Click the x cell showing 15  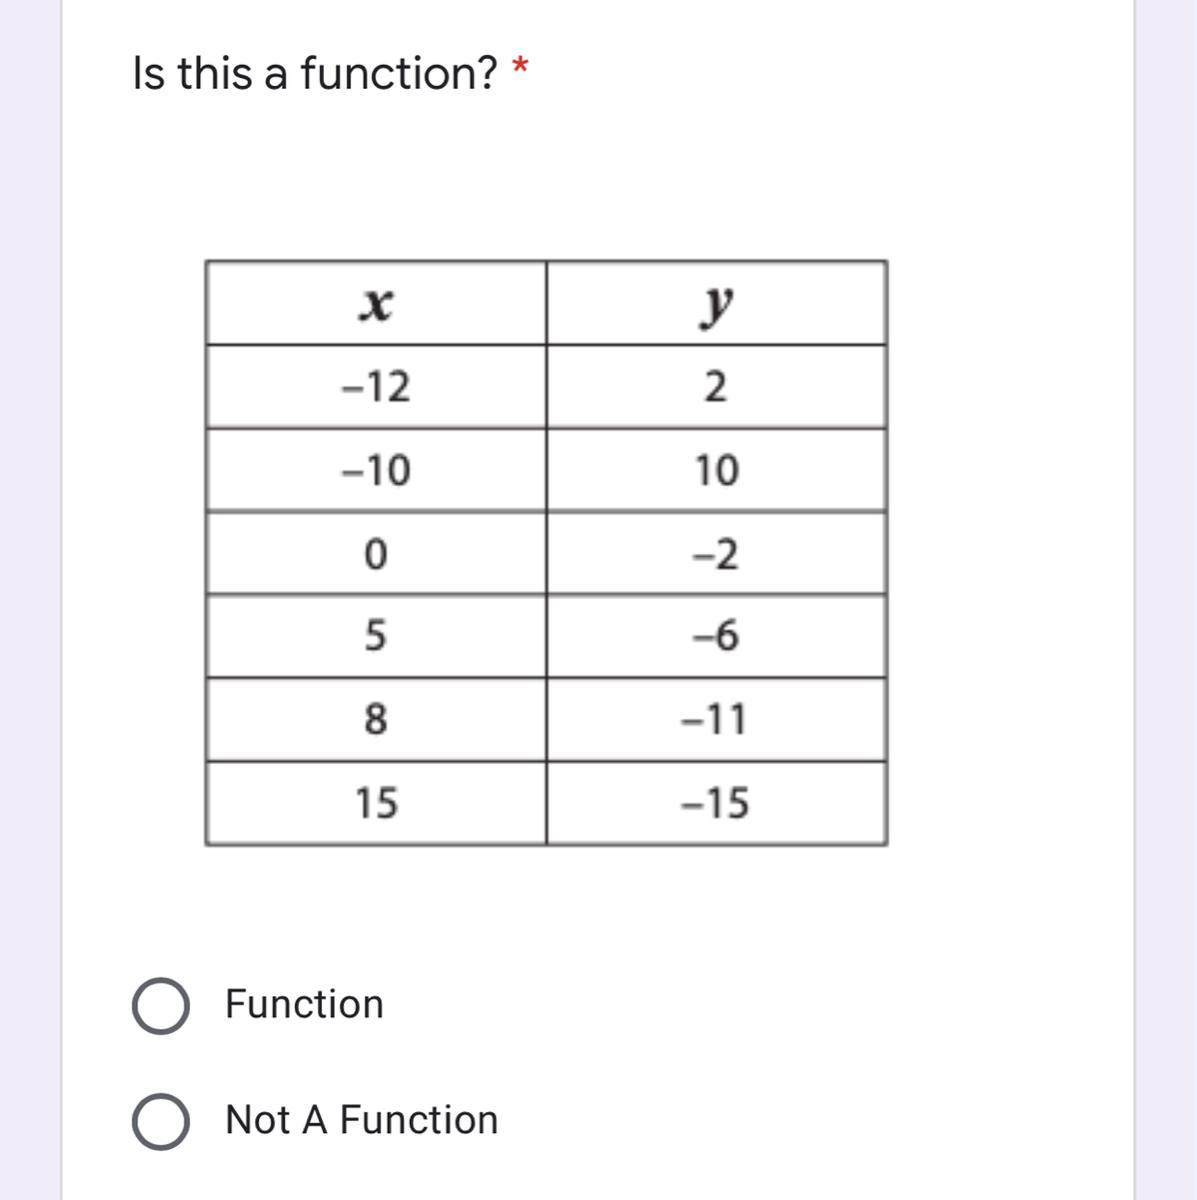pyautogui.click(x=376, y=803)
